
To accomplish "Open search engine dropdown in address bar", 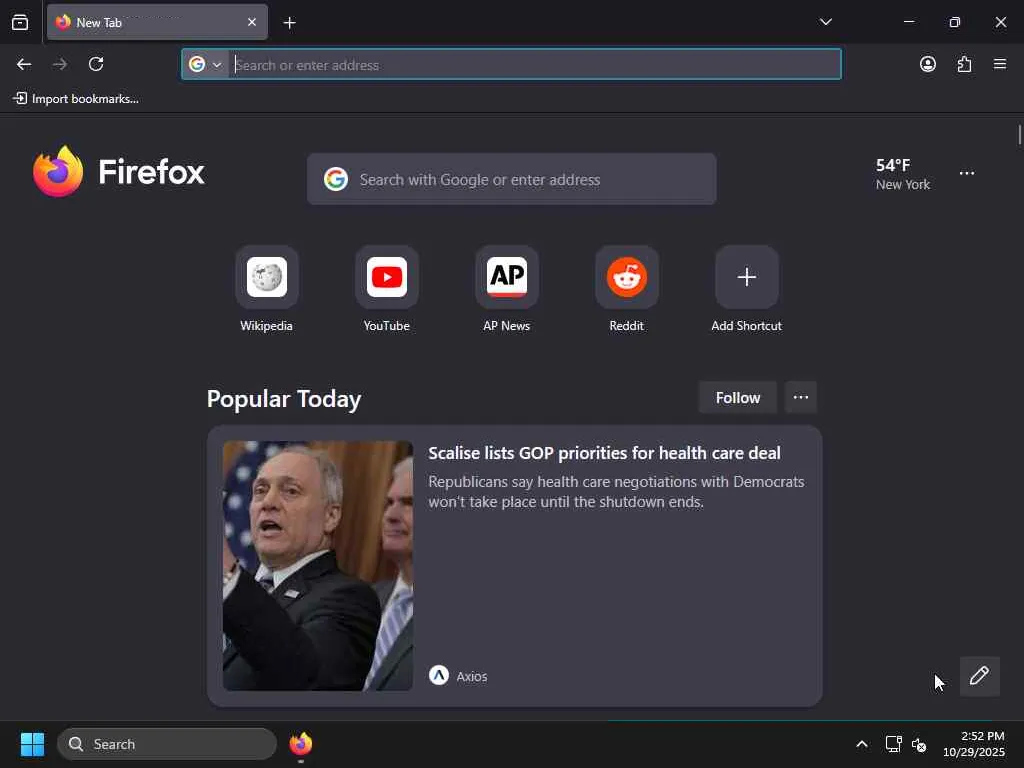I will point(206,64).
